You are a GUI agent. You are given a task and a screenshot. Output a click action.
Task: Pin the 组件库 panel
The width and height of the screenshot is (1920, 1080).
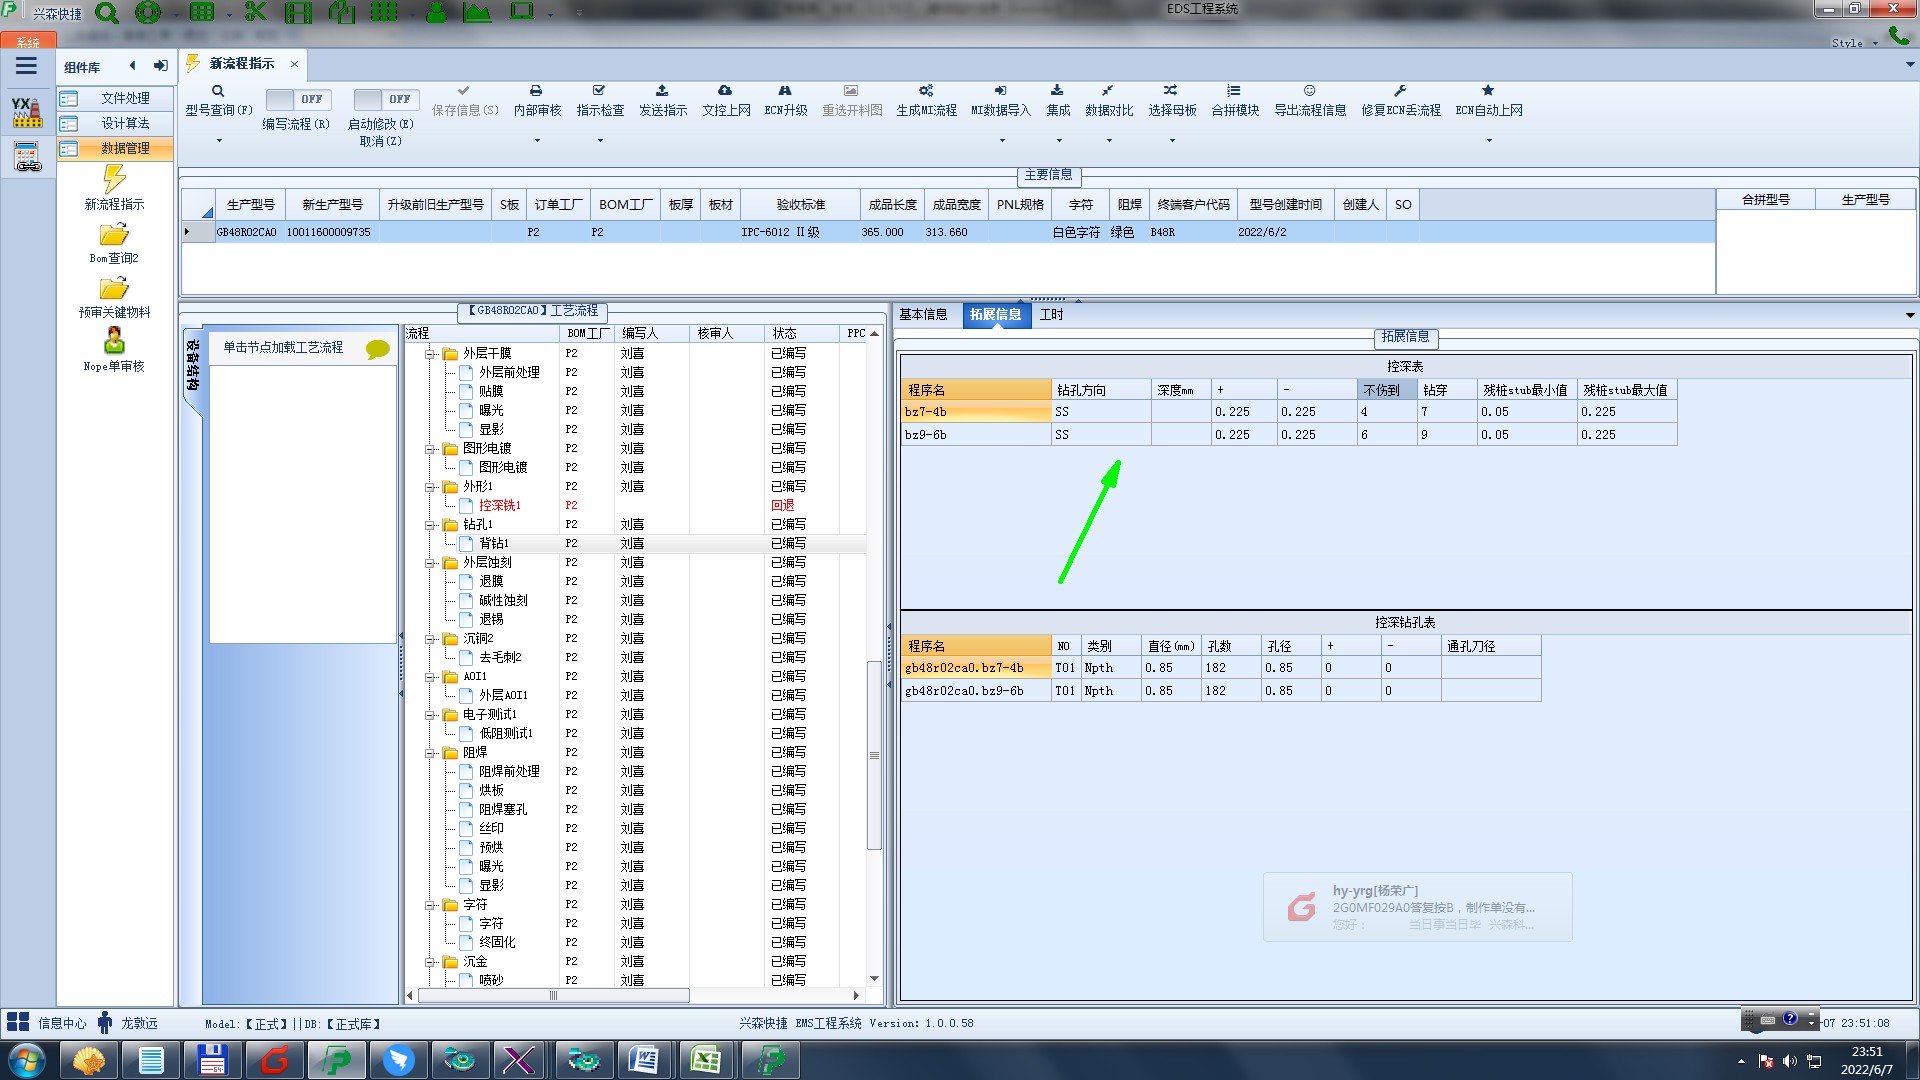pyautogui.click(x=160, y=66)
